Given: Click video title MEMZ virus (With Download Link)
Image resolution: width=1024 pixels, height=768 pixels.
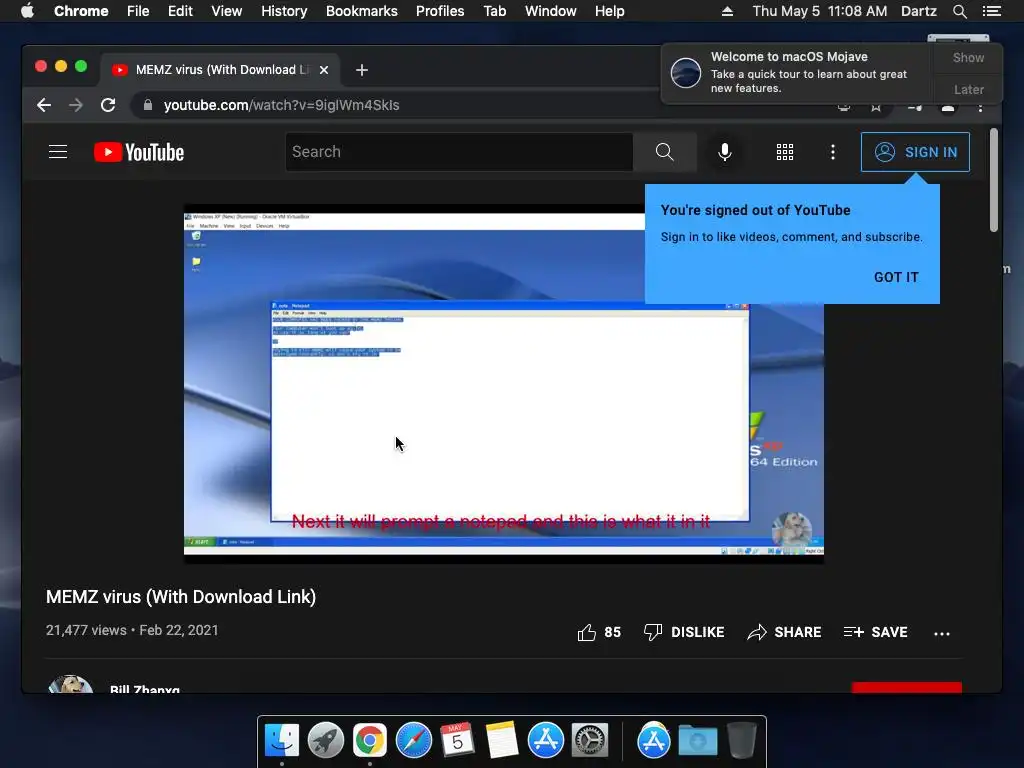Looking at the screenshot, I should click(x=181, y=597).
